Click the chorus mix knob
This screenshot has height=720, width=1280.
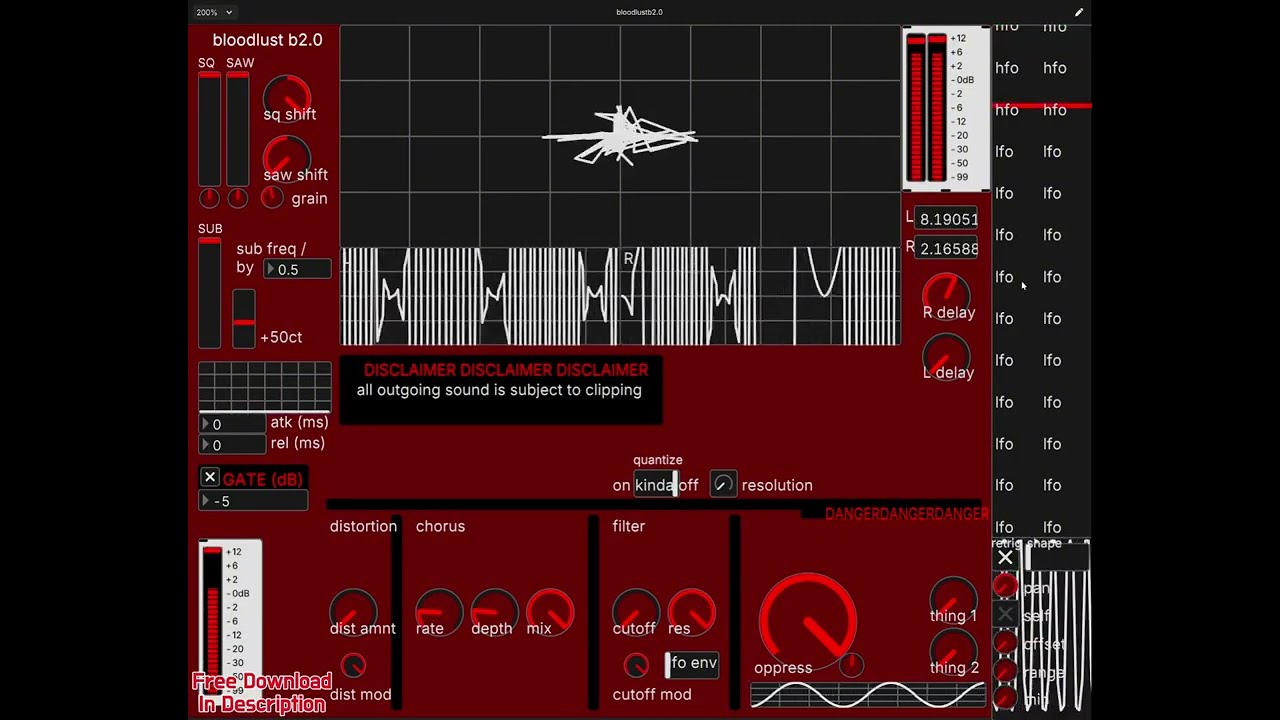point(549,613)
